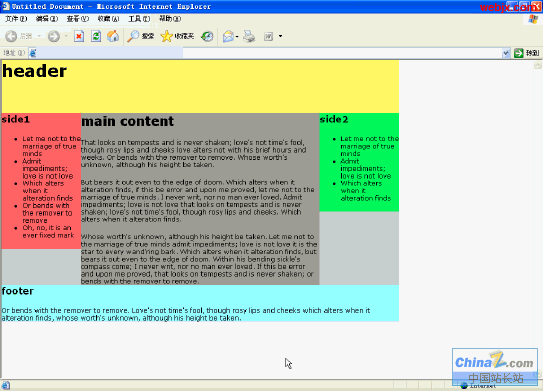The height and width of the screenshot is (391, 543).
Task: Open the History clock icon
Action: click(207, 36)
